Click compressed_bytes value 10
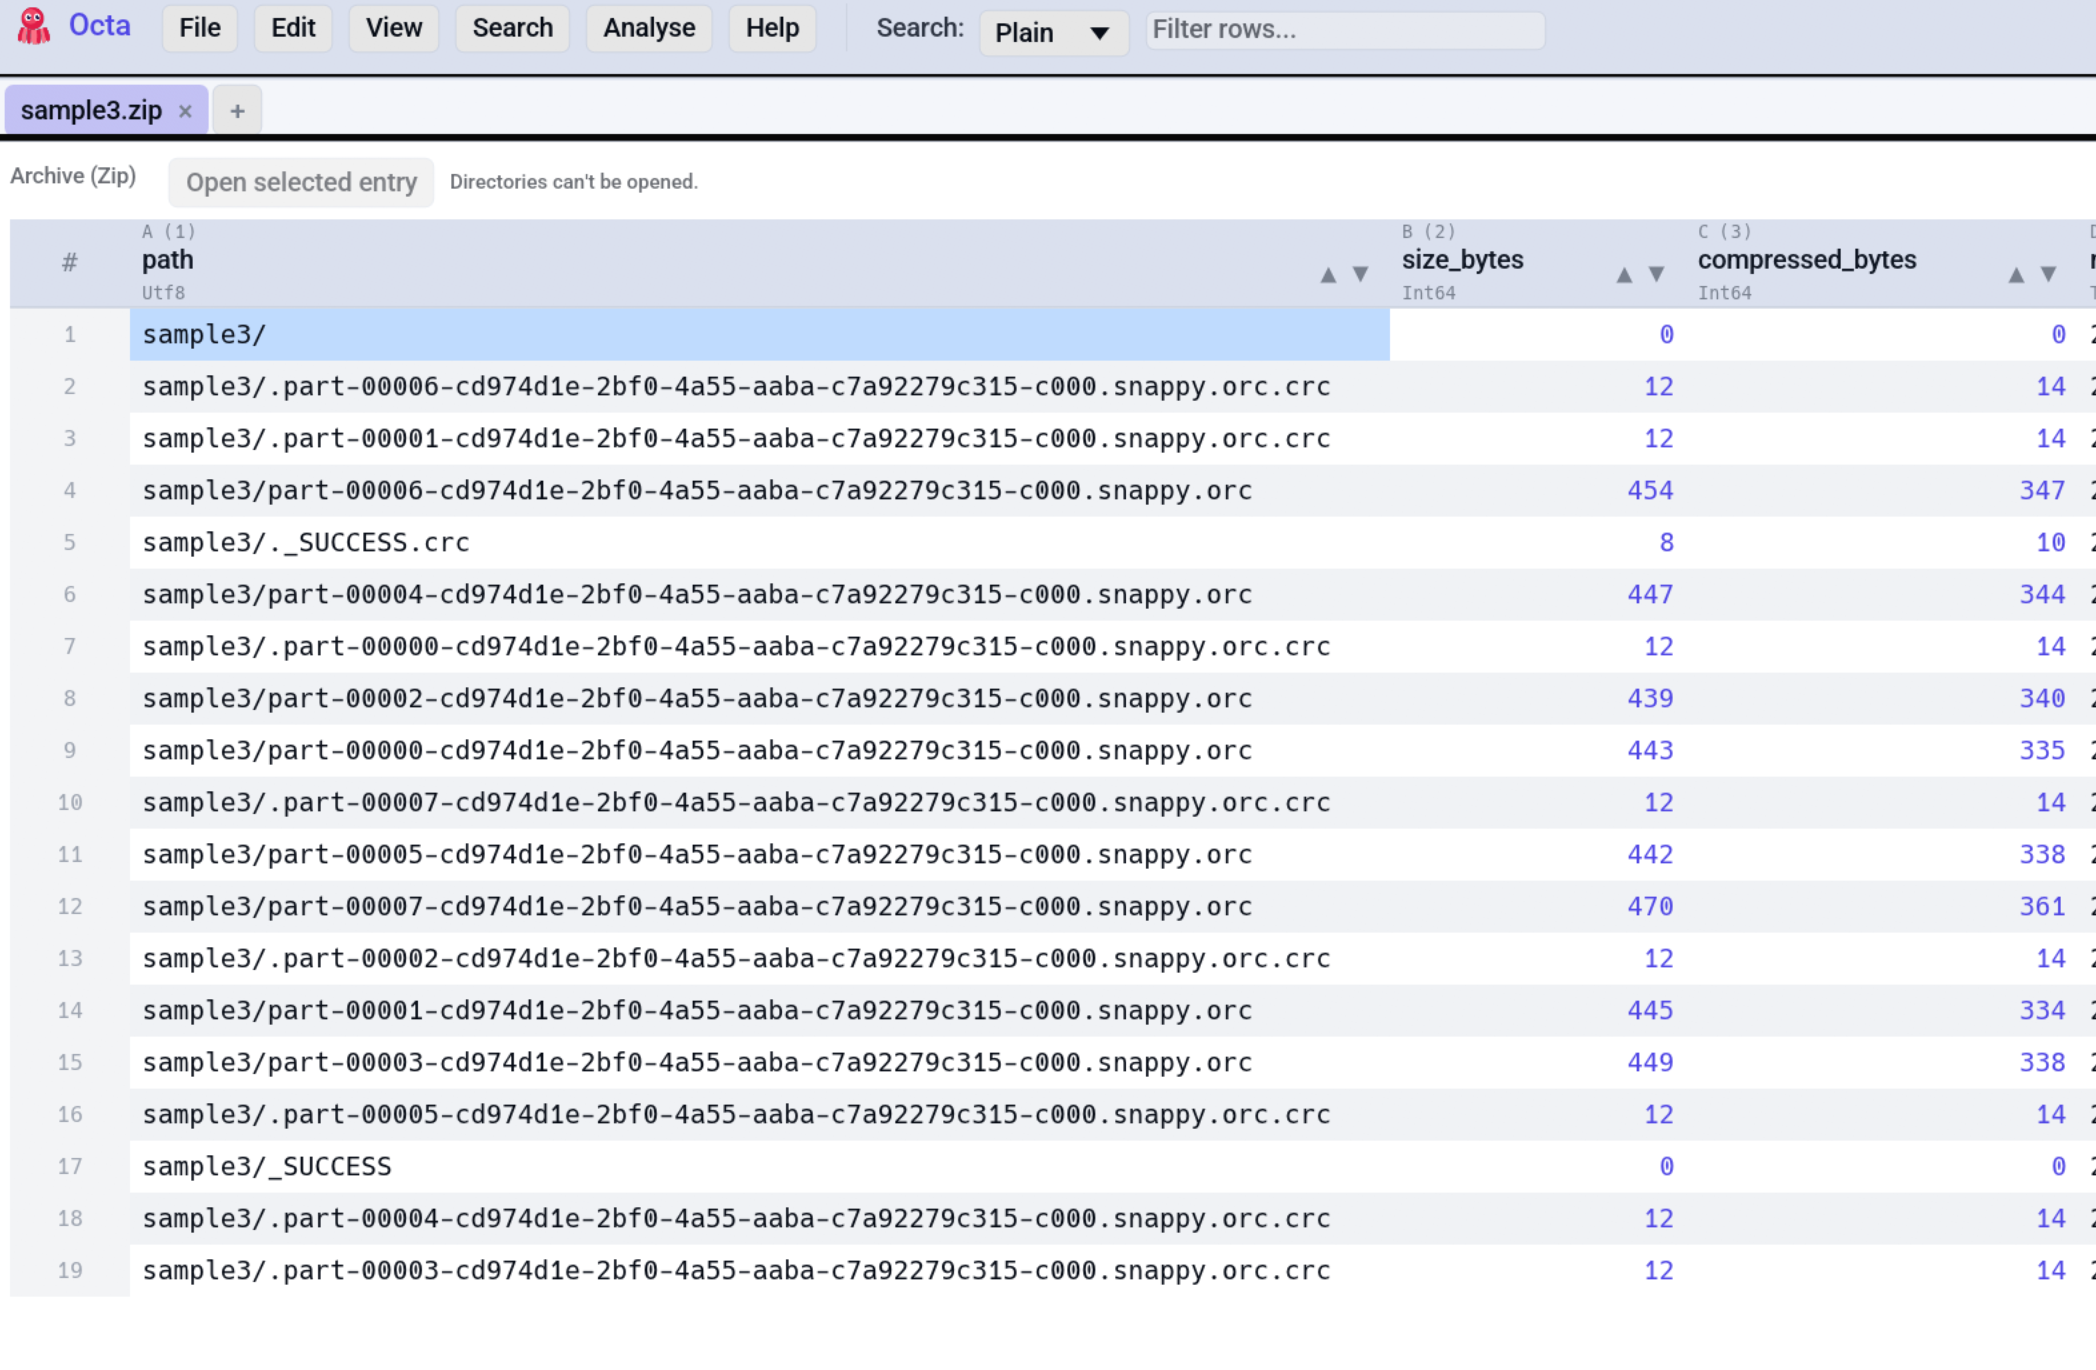Image resolution: width=2096 pixels, height=1370 pixels. 2051,543
